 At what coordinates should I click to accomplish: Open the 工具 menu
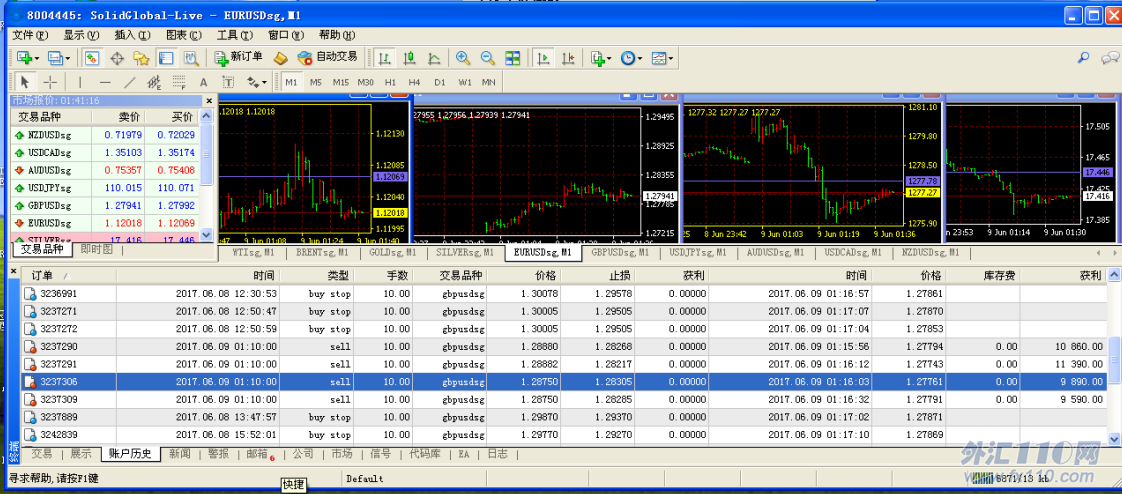click(x=235, y=35)
